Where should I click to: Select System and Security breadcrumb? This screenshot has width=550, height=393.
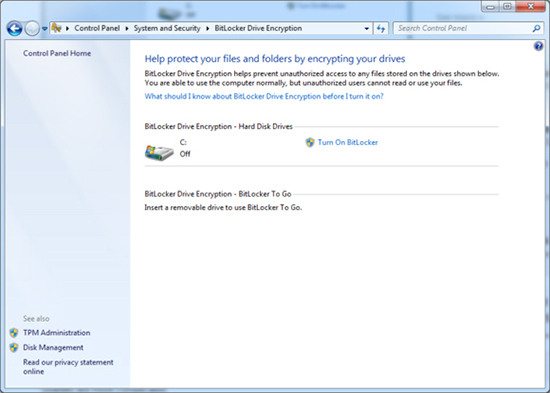[x=167, y=28]
